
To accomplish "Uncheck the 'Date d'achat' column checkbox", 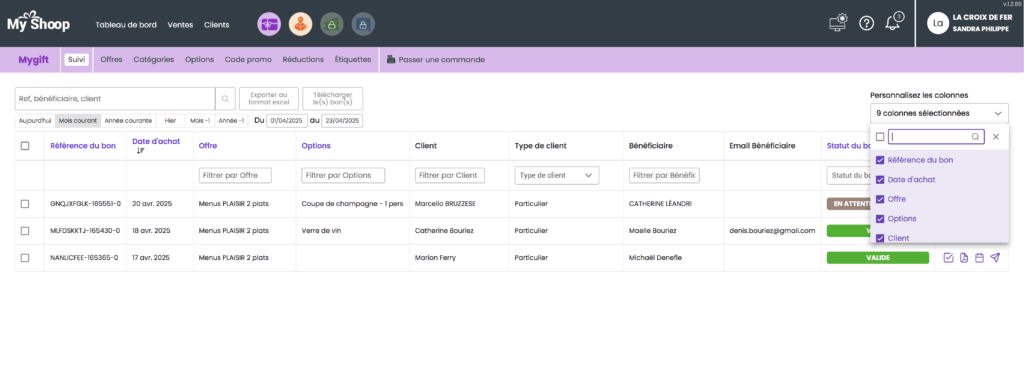I will pyautogui.click(x=880, y=180).
